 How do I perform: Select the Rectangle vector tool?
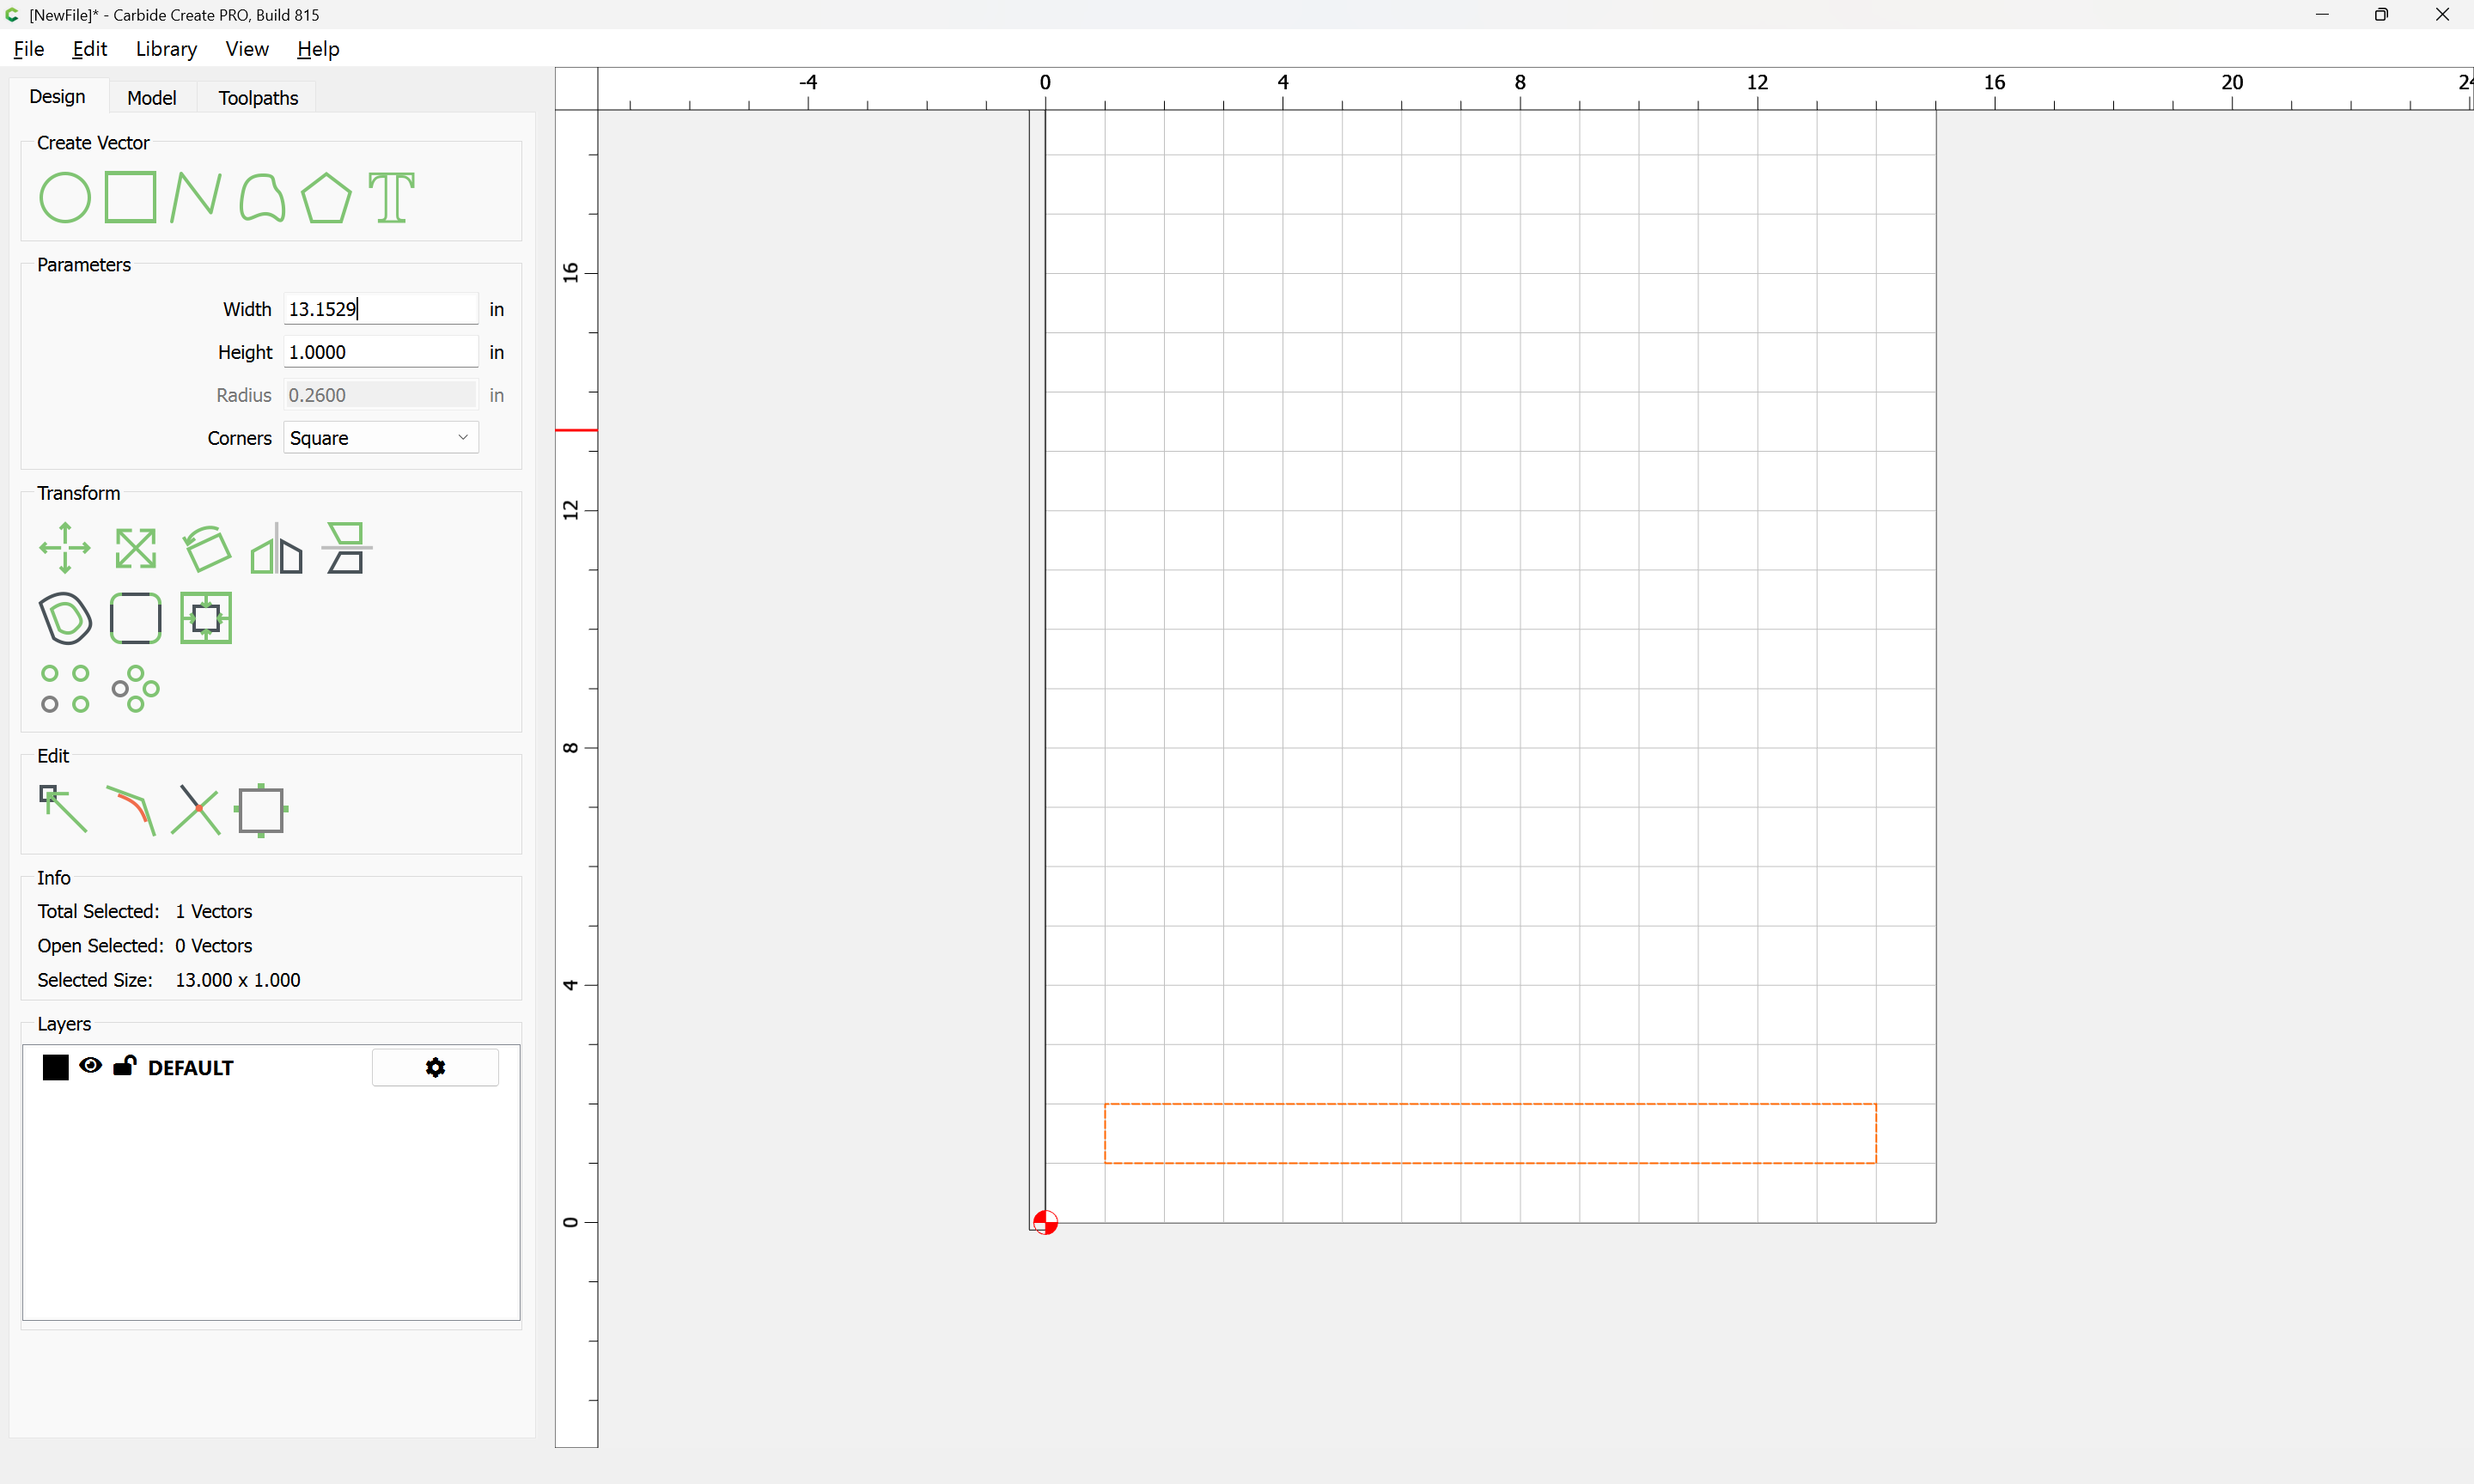131,197
